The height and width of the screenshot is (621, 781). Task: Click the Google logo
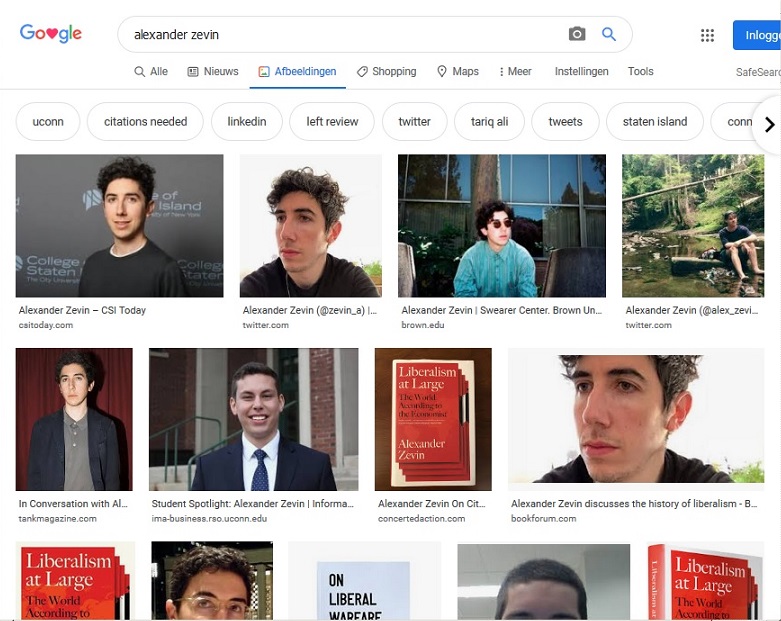pos(51,33)
